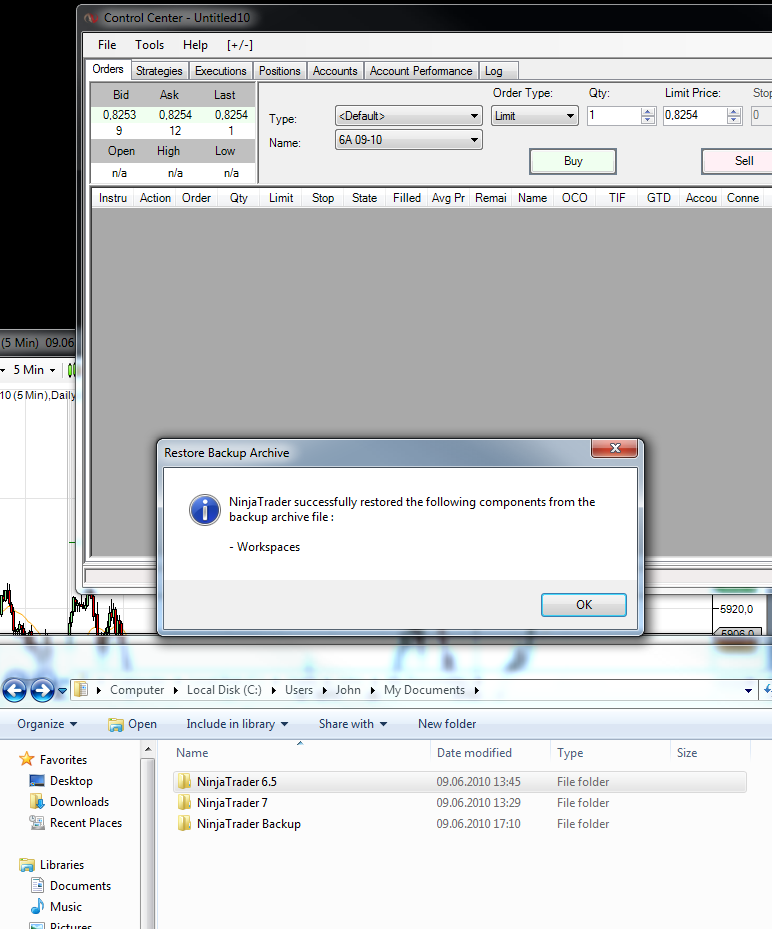
Task: Increase Limit Price with up spinner
Action: pyautogui.click(x=734, y=111)
